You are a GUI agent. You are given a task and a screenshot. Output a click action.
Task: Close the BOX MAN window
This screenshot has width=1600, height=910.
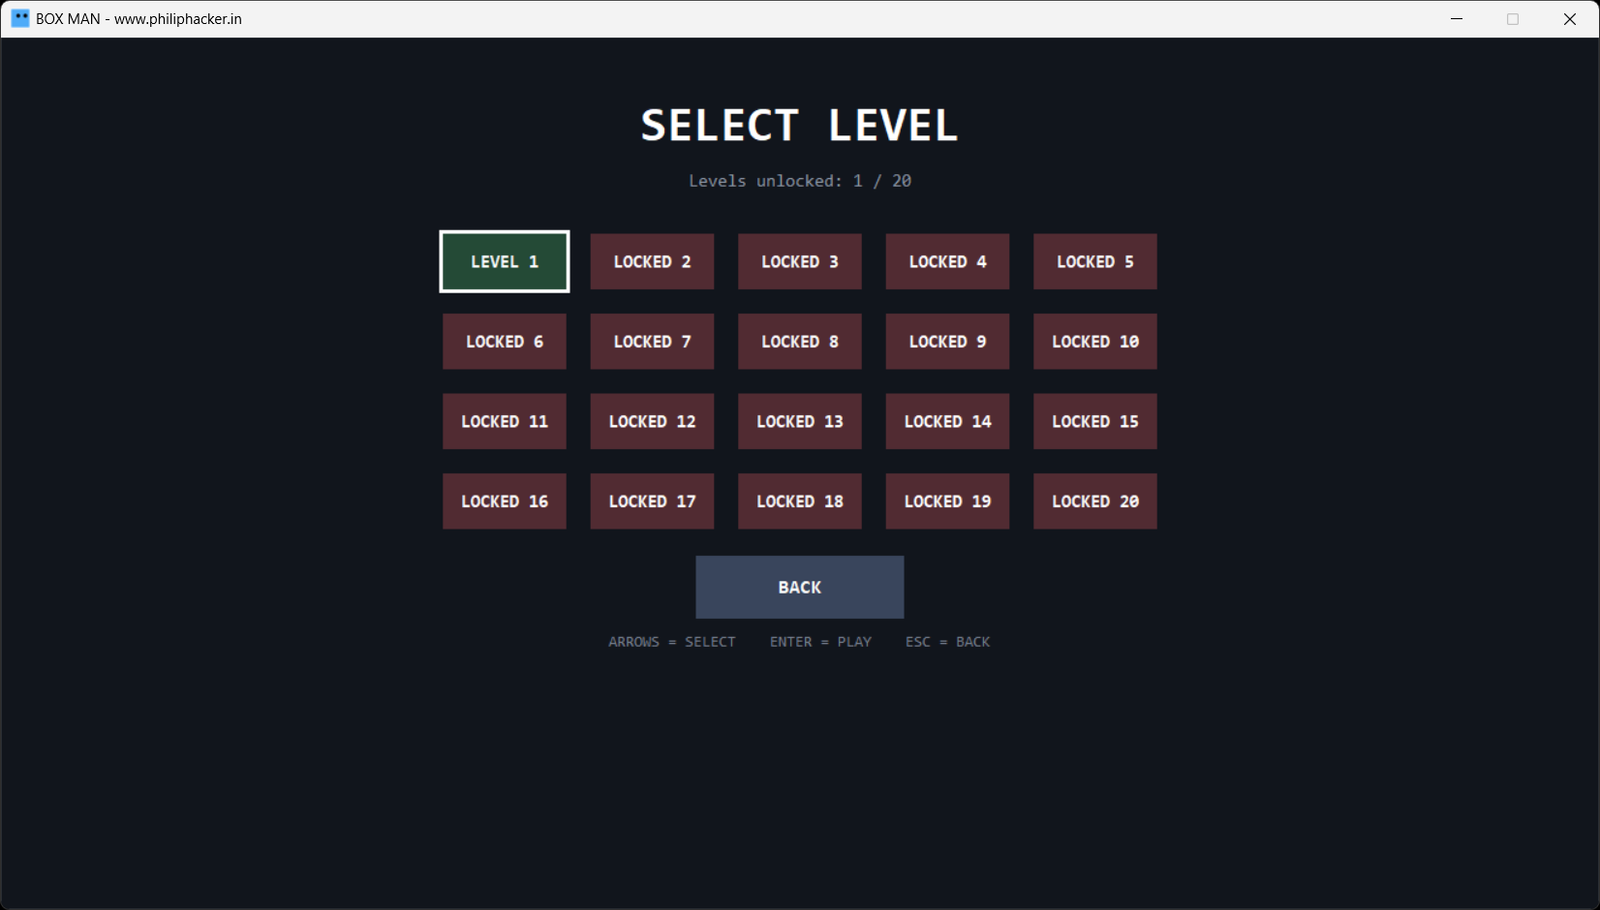point(1570,19)
